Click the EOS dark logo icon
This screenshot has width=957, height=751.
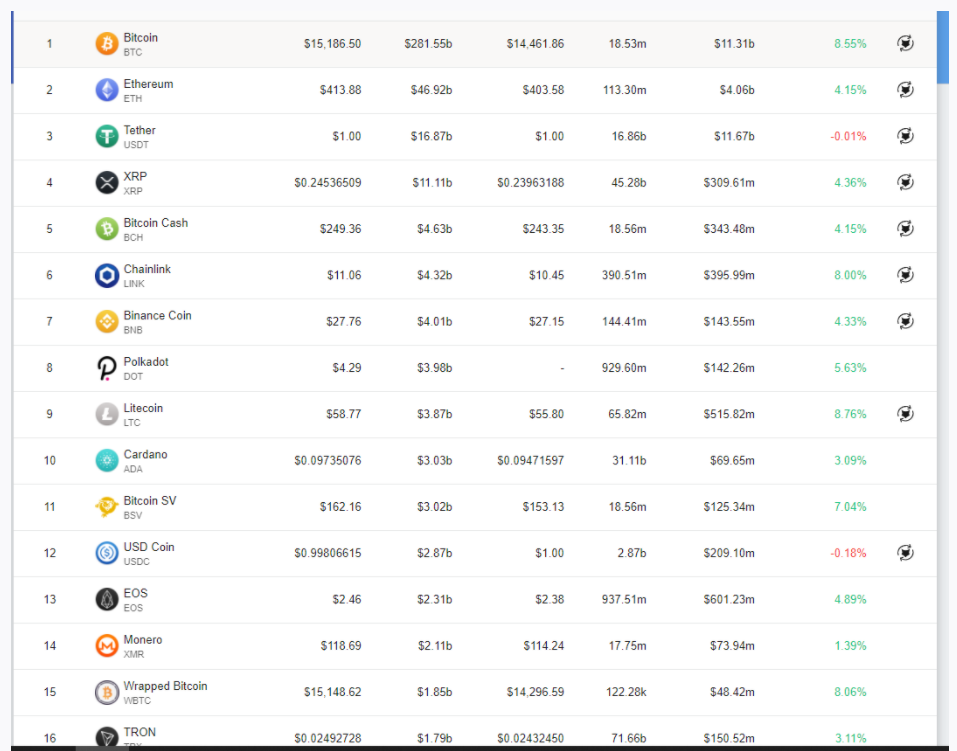[x=107, y=600]
